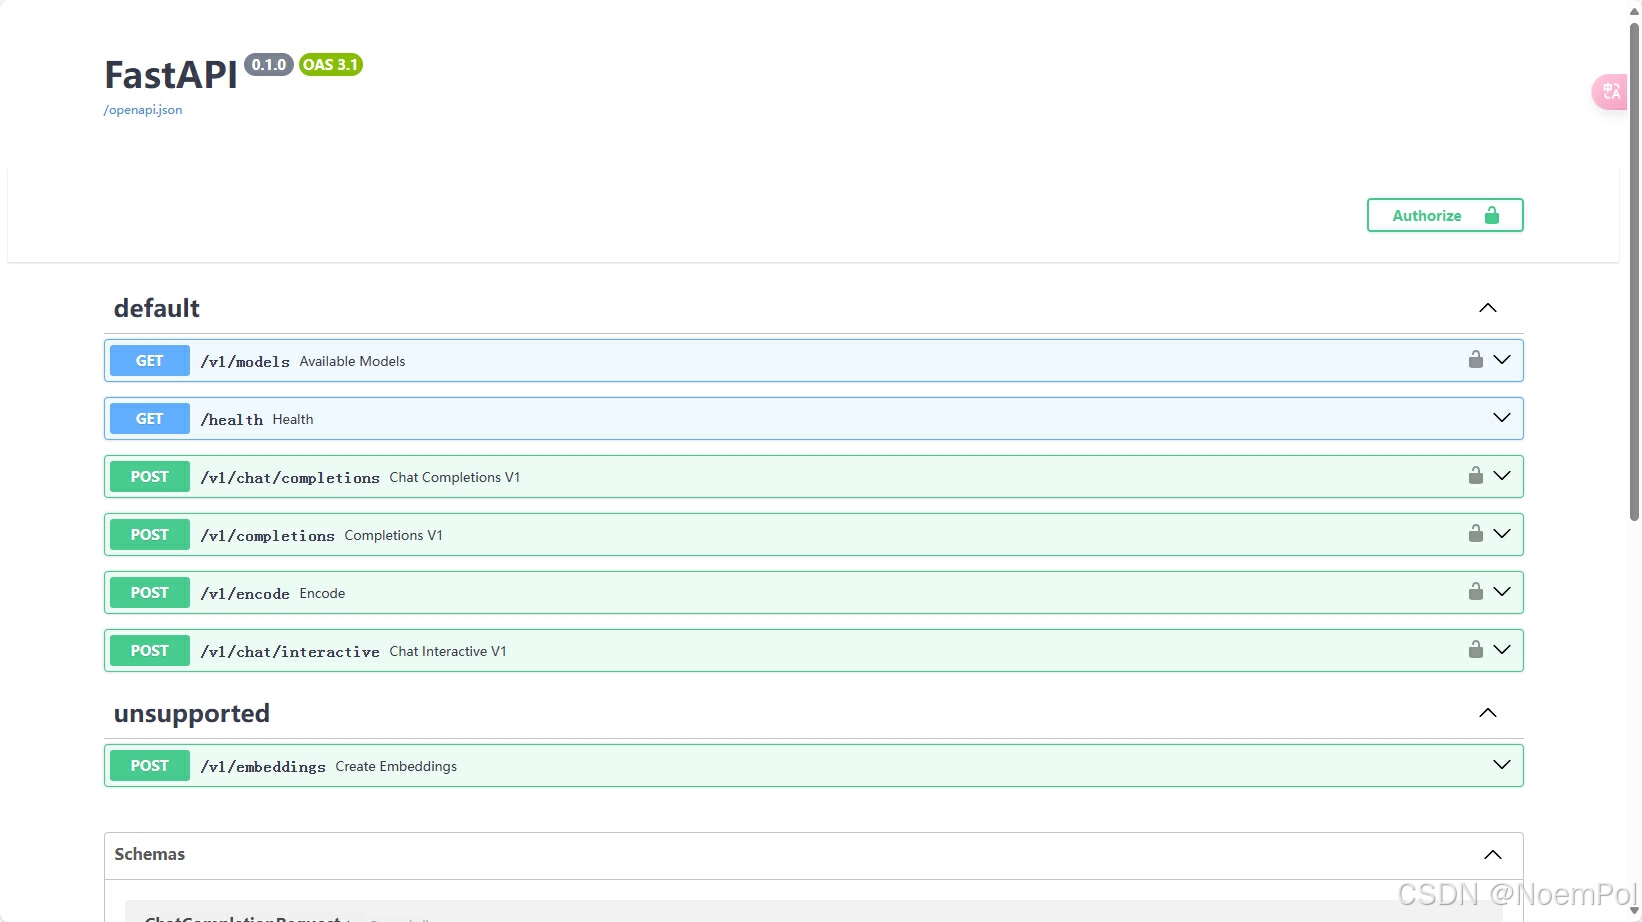Screen dimensions: 1642x922
Task: Click the scrollbar down arrow
Action: (1634, 911)
